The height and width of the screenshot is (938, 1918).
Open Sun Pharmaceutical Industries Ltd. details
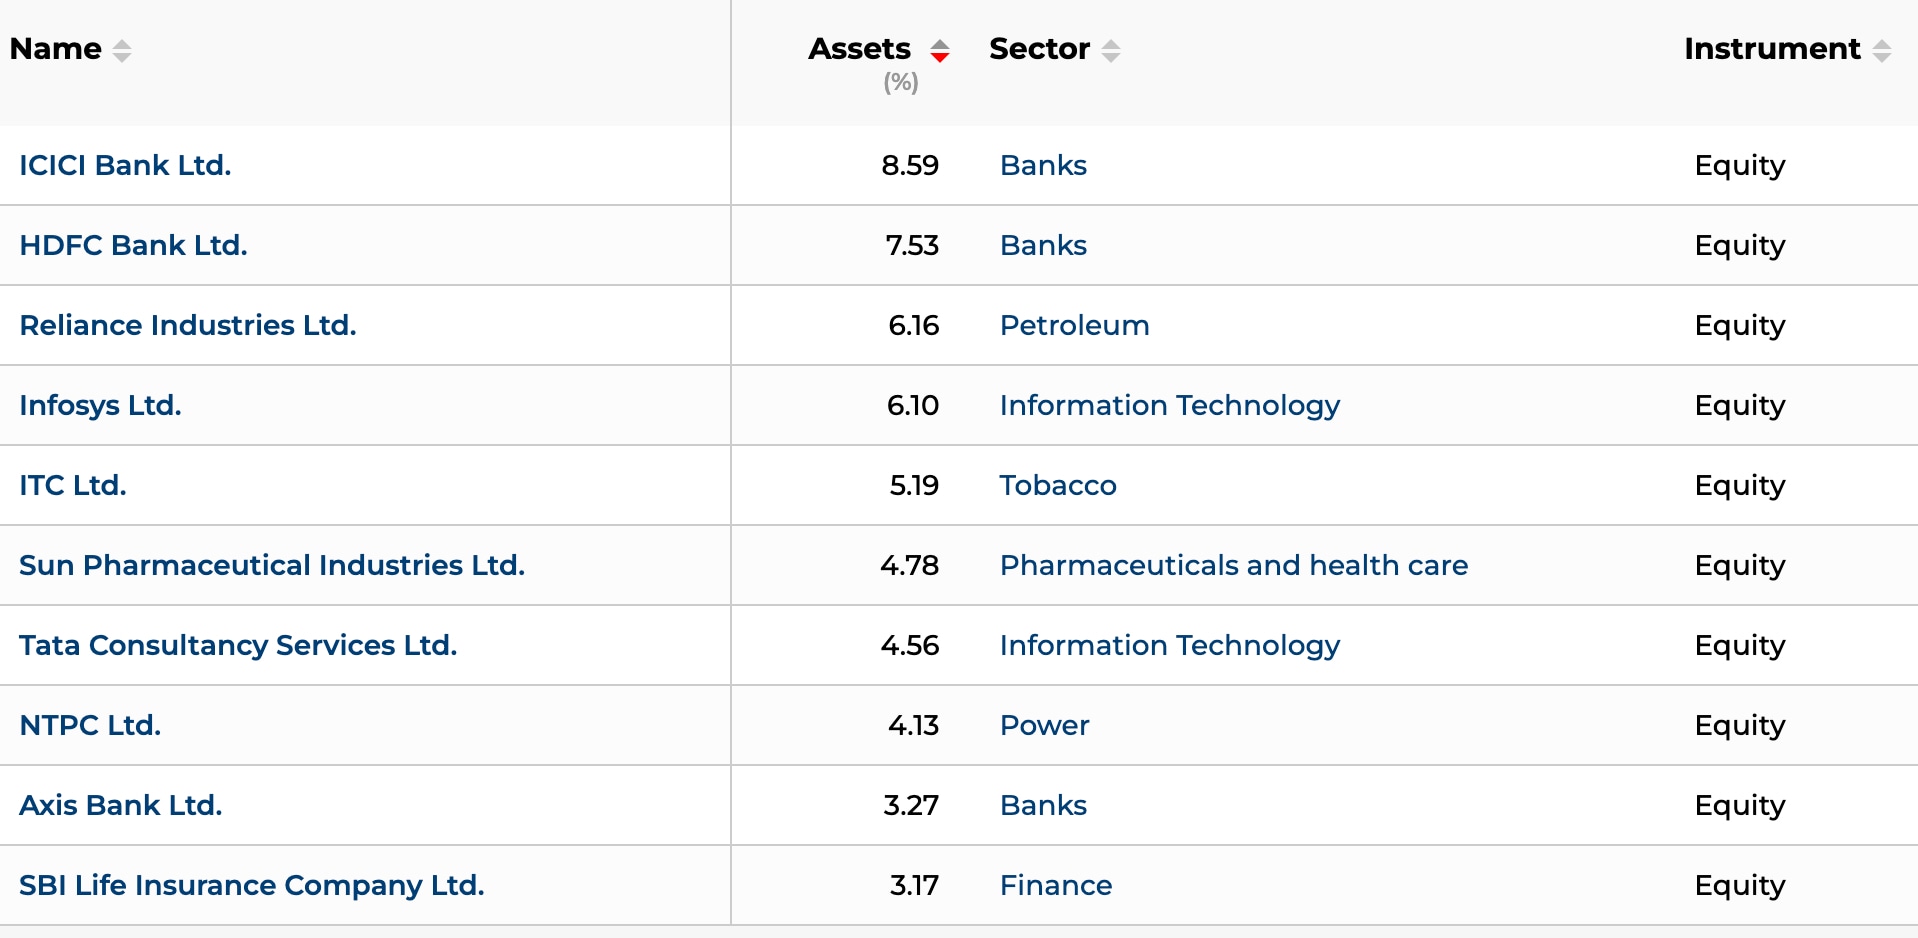coord(271,565)
